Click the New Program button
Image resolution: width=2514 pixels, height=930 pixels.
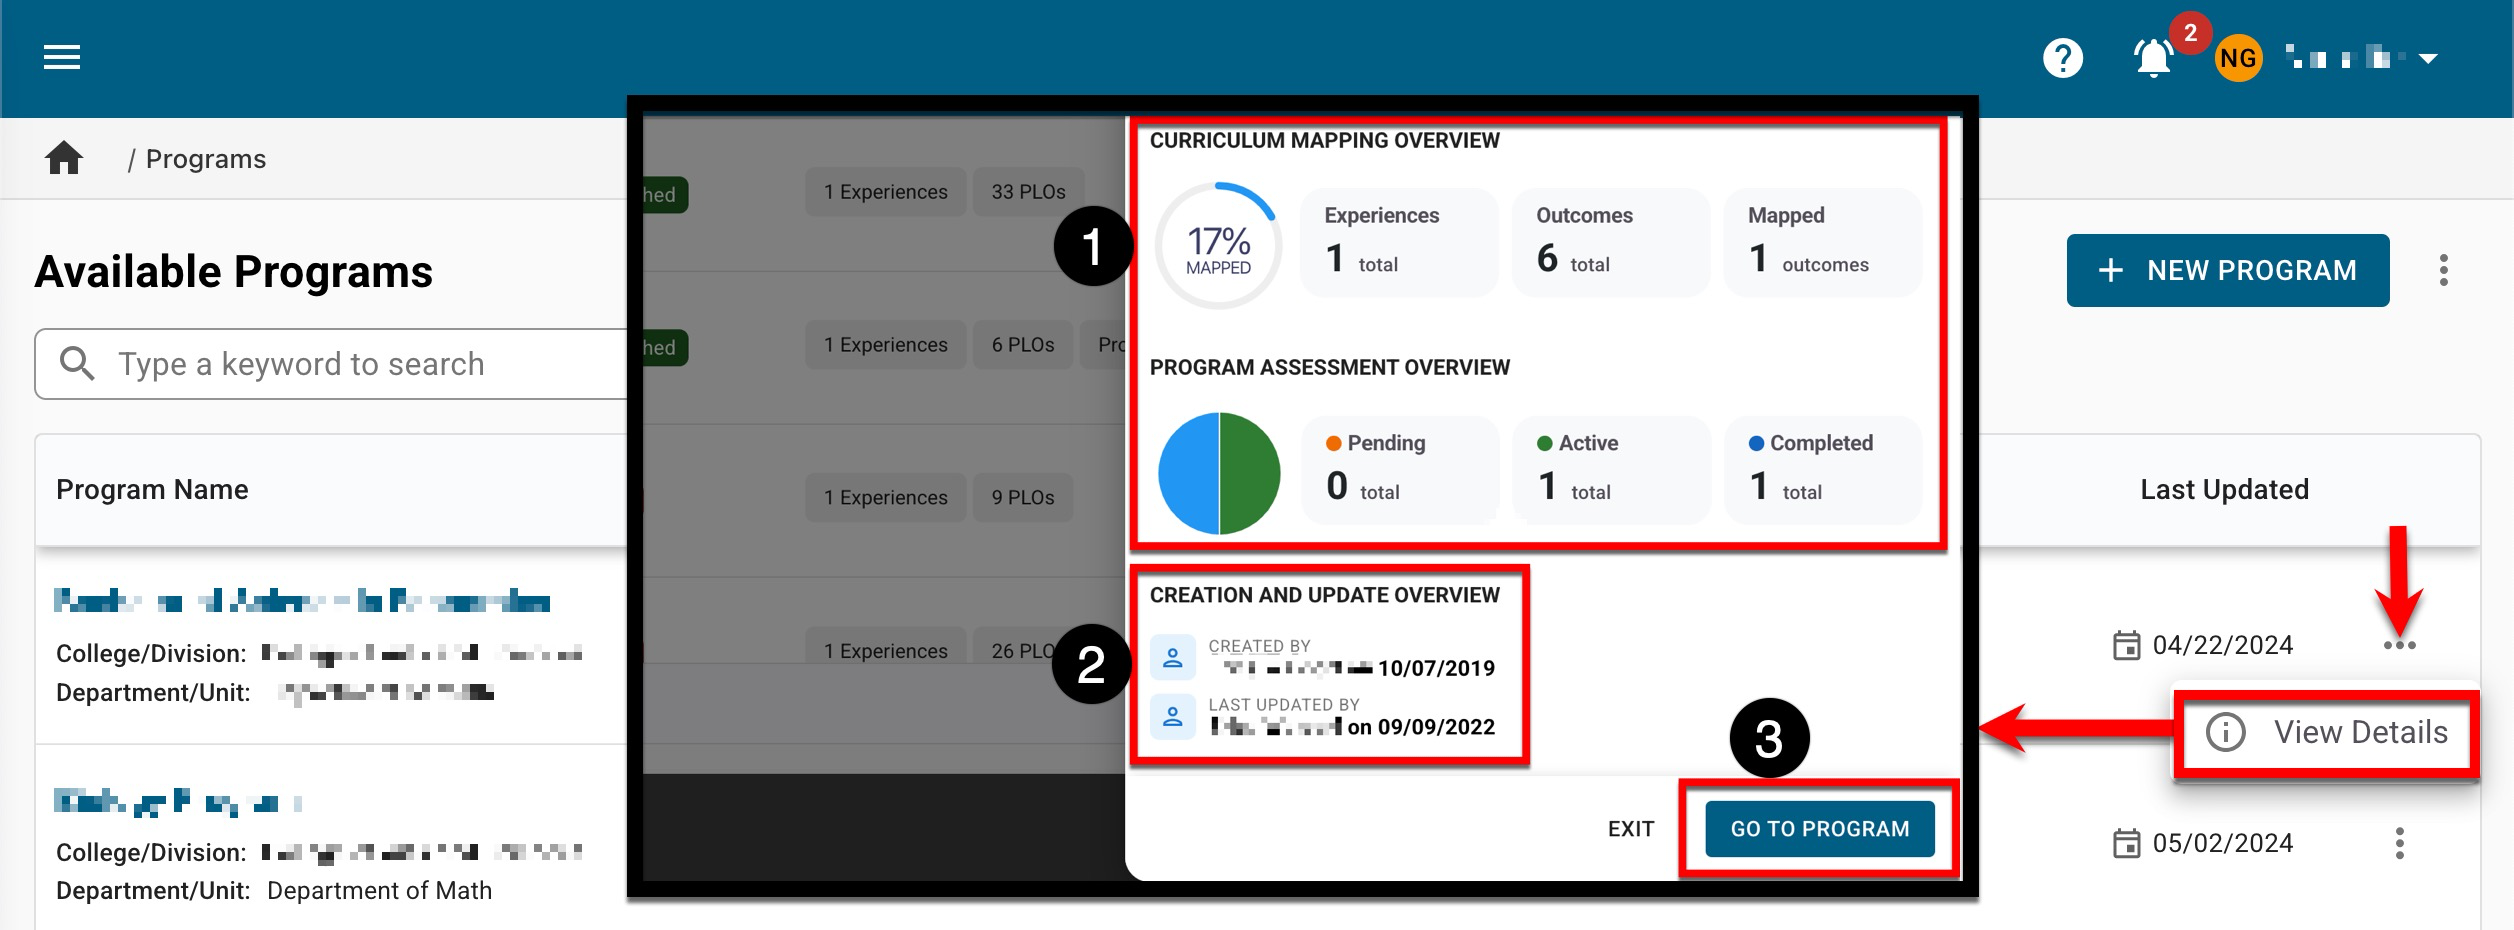click(x=2227, y=270)
